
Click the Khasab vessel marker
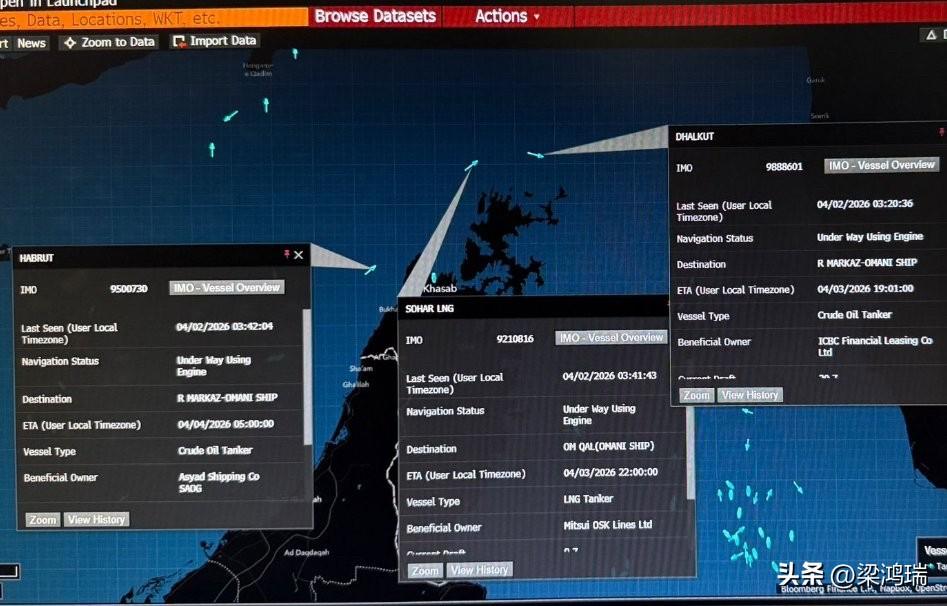pyautogui.click(x=434, y=278)
